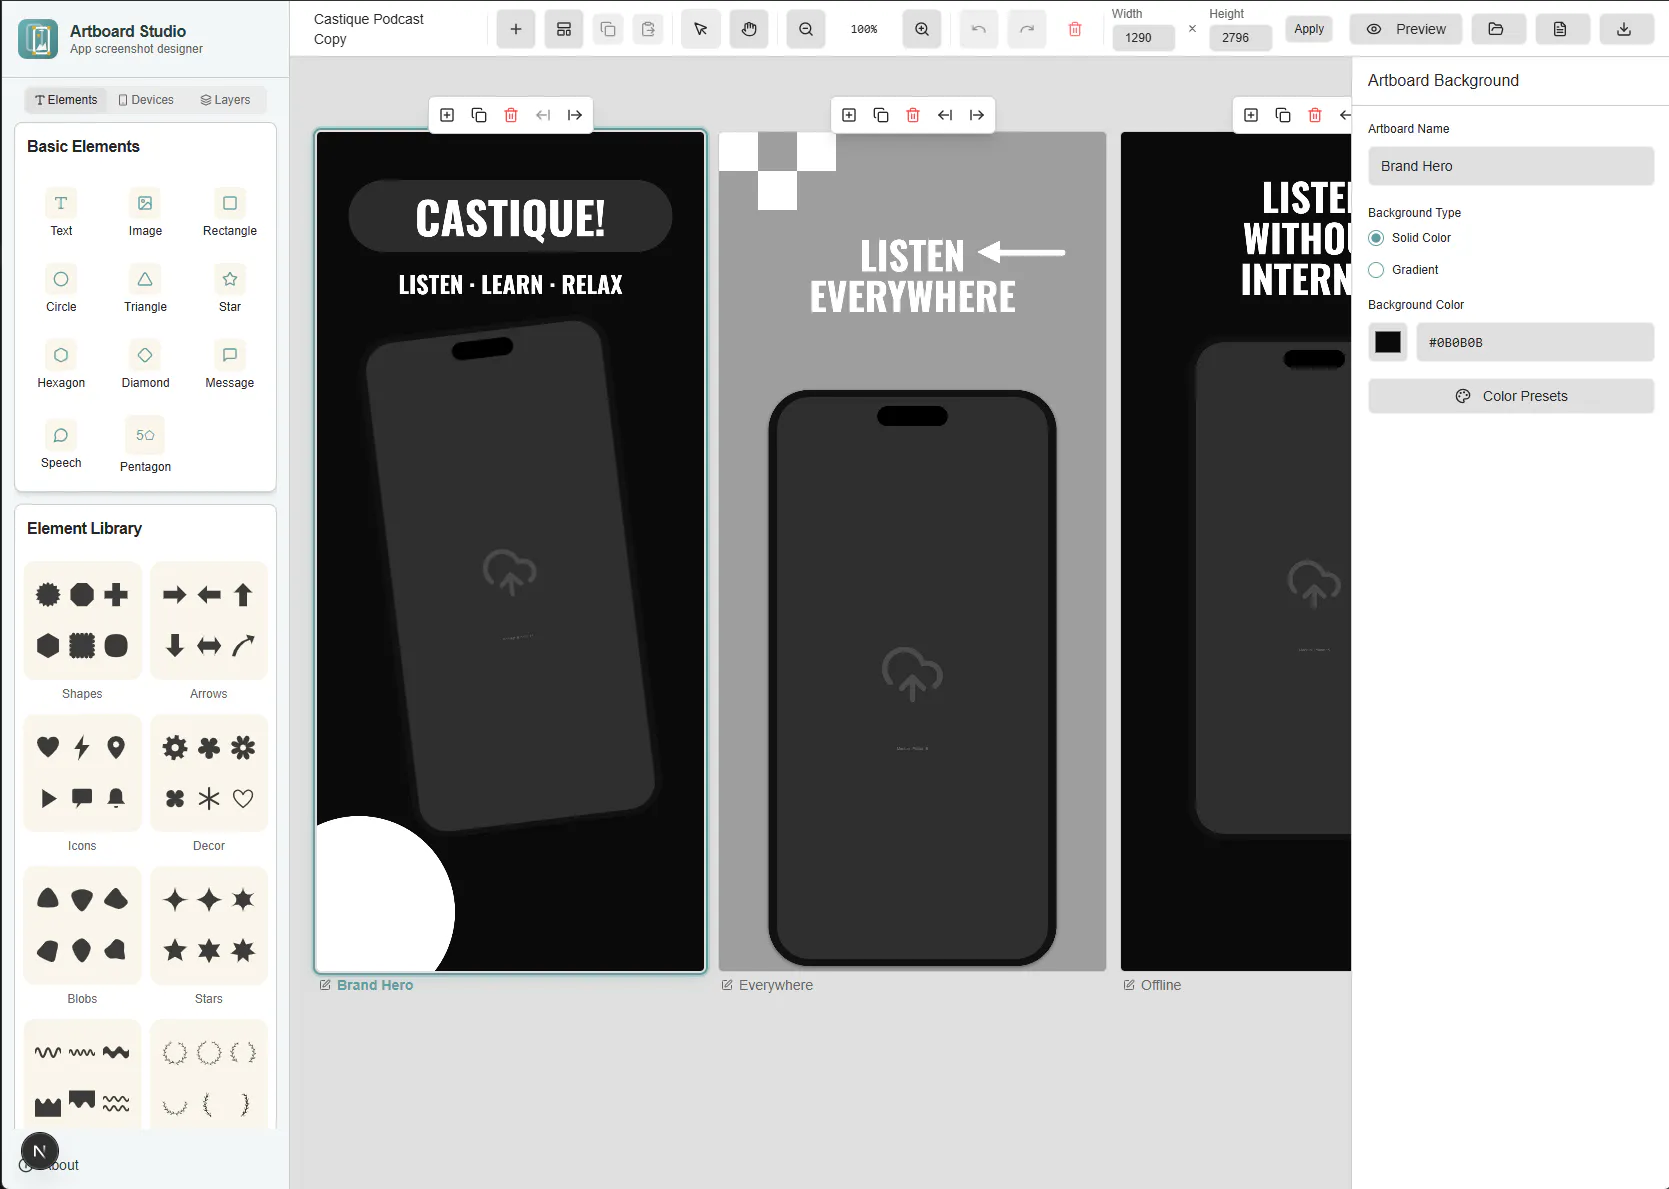Switch to the Layers tab

coord(225,100)
